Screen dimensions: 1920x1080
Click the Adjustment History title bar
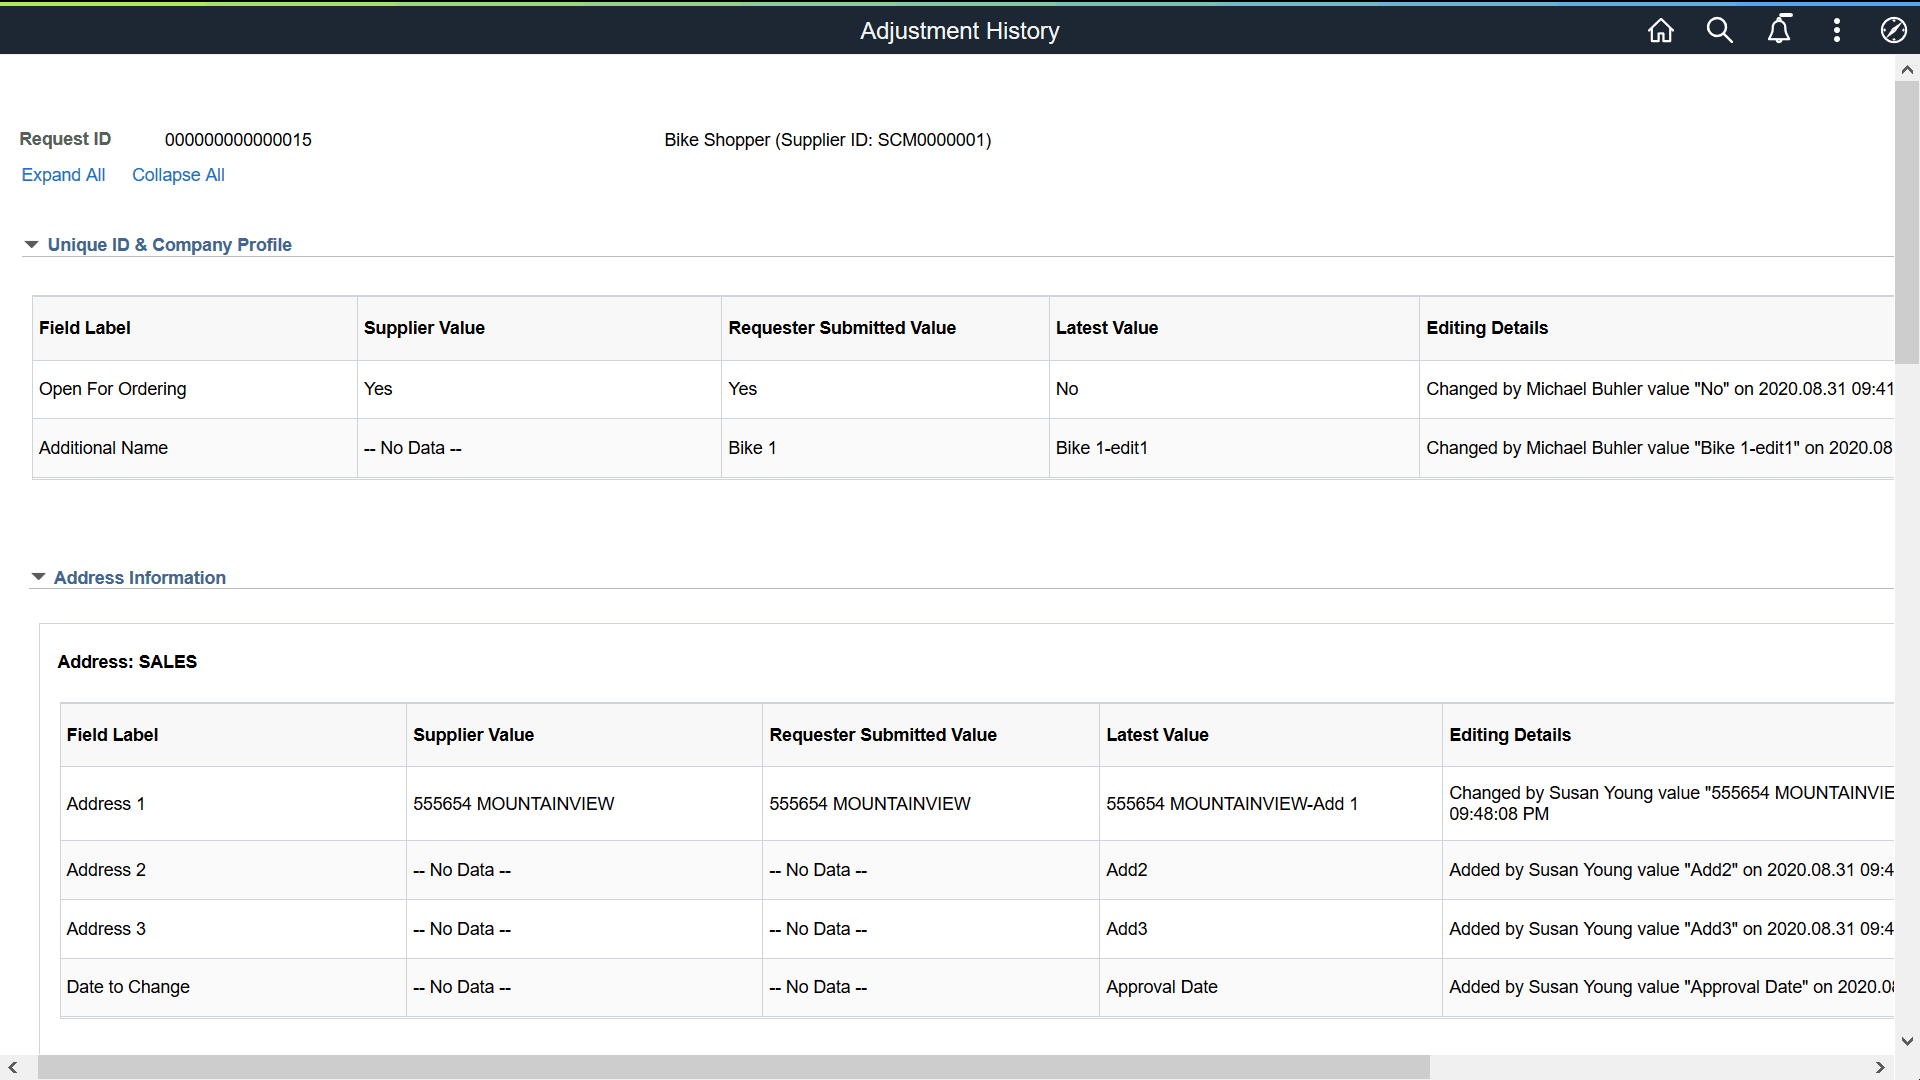click(x=959, y=31)
